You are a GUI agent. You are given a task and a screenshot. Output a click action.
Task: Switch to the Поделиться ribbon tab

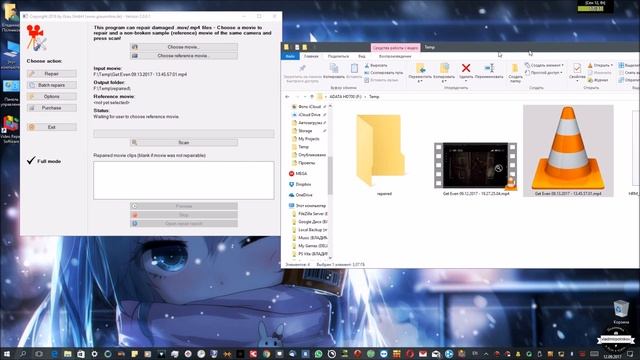click(338, 56)
